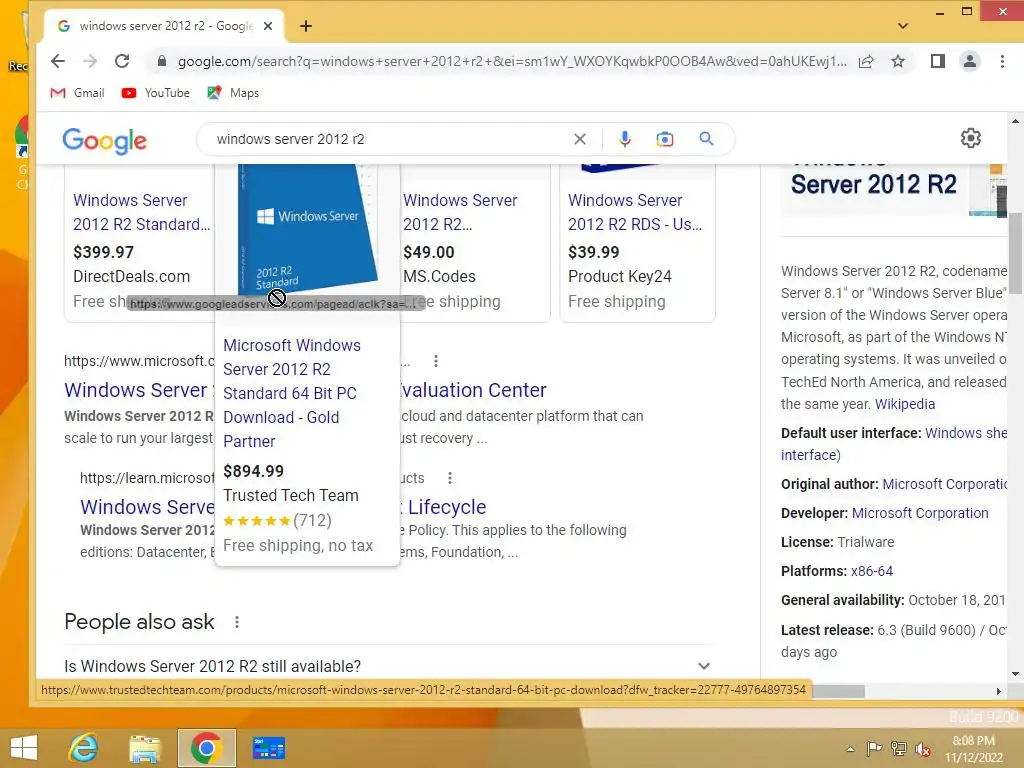Open Microsoft Windows Server Standard 64 Bit link
Image resolution: width=1024 pixels, height=768 pixels.
(292, 393)
